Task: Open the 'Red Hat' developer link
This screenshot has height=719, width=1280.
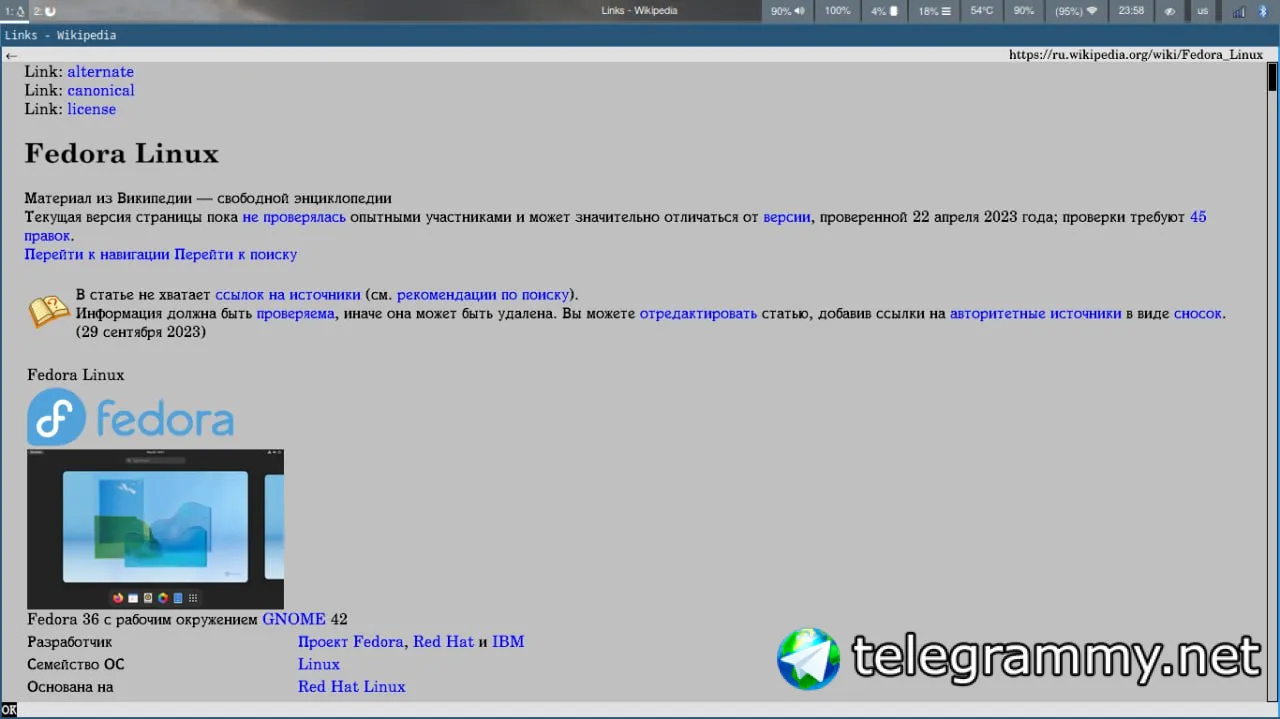Action: [443, 642]
